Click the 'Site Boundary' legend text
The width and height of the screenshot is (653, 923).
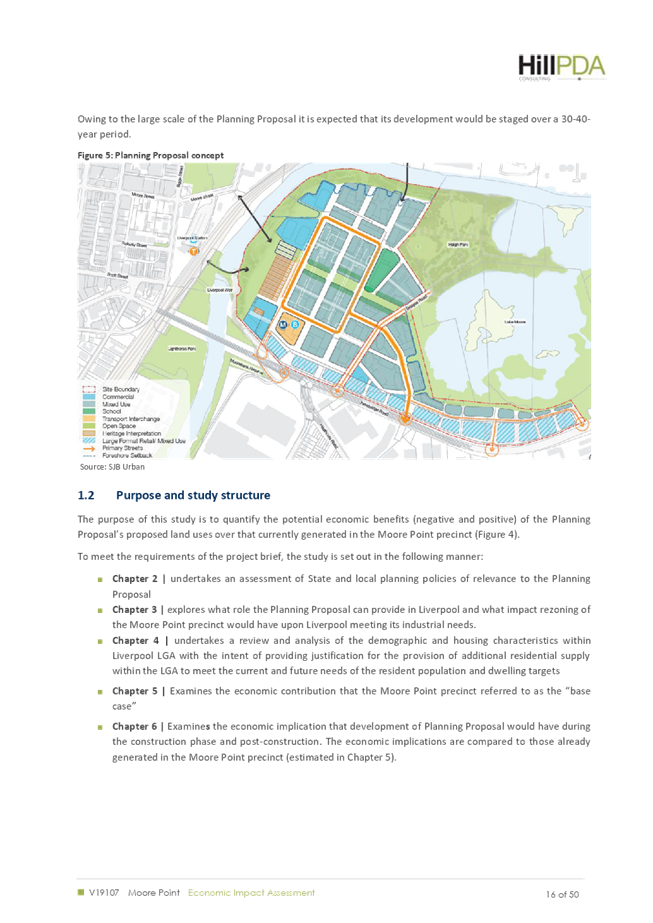pyautogui.click(x=121, y=389)
